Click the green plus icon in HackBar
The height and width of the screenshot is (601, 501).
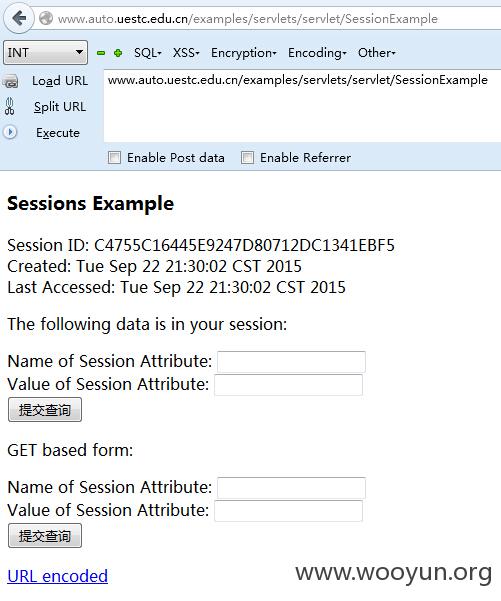(118, 53)
